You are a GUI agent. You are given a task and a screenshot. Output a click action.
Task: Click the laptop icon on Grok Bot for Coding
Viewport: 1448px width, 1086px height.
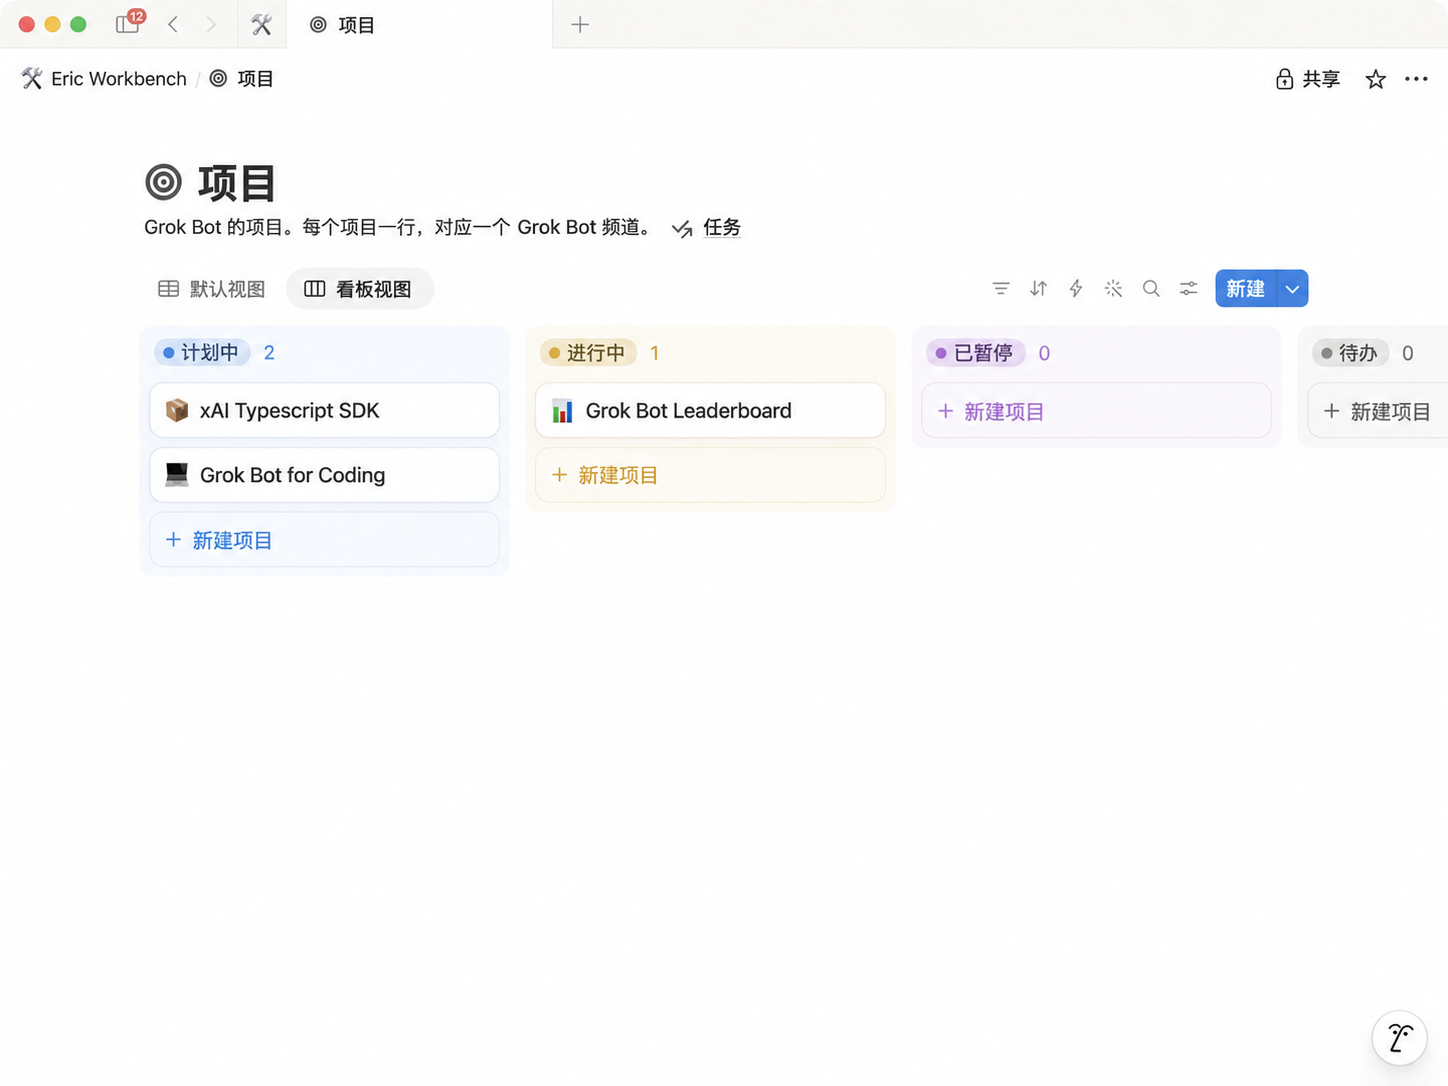coord(177,475)
